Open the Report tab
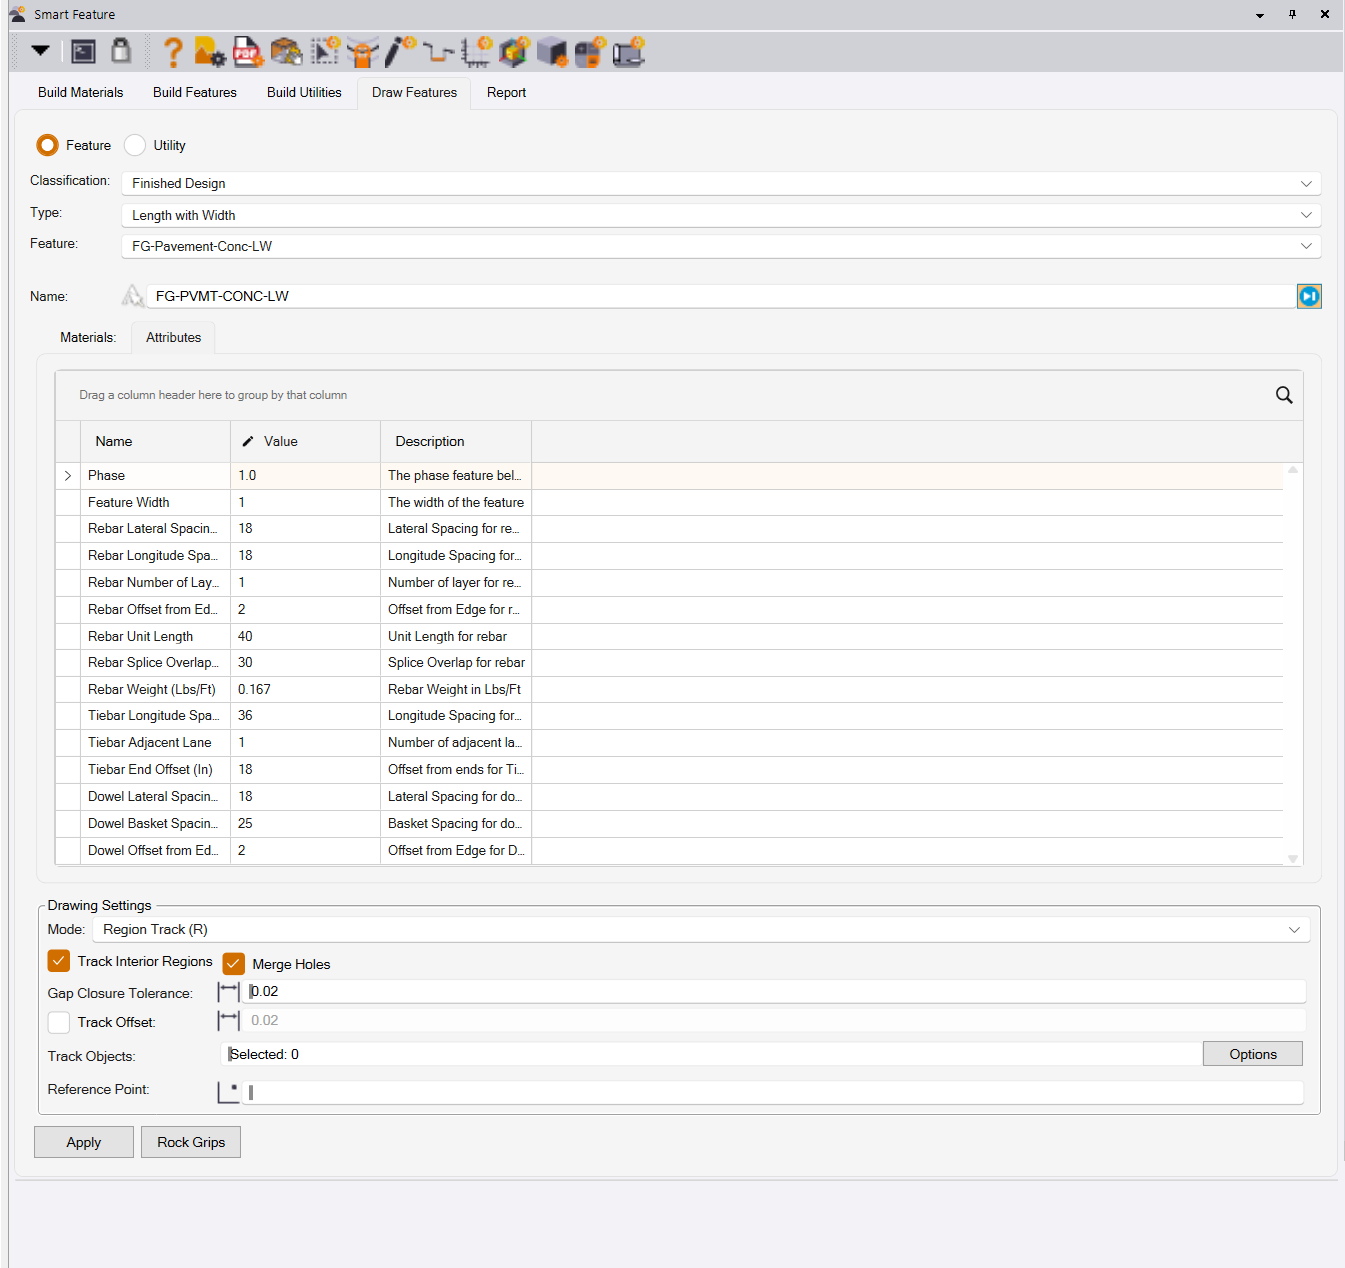This screenshot has width=1345, height=1268. pos(506,92)
